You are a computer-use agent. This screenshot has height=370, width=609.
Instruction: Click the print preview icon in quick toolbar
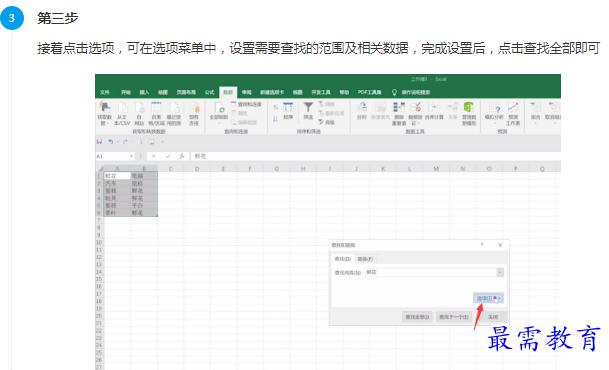click(x=140, y=142)
